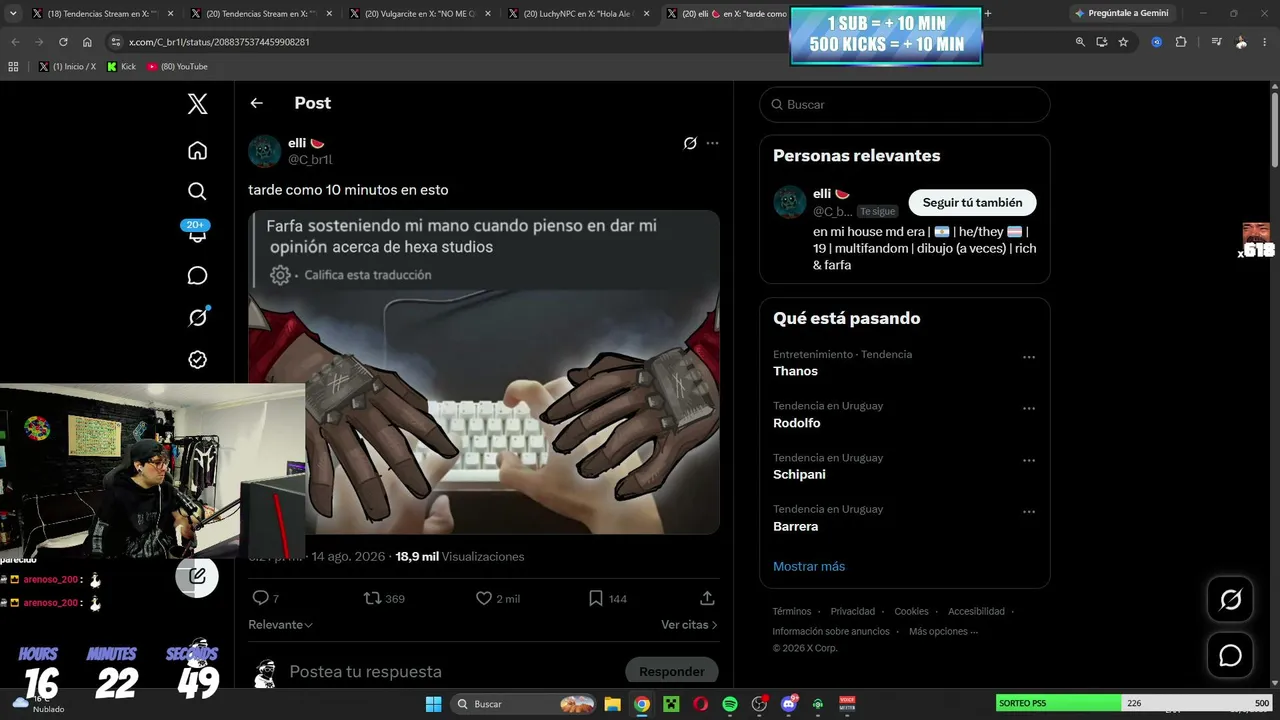Open Notifications bell with 20+ badge
Screen dimensions: 1280x720
click(197, 232)
